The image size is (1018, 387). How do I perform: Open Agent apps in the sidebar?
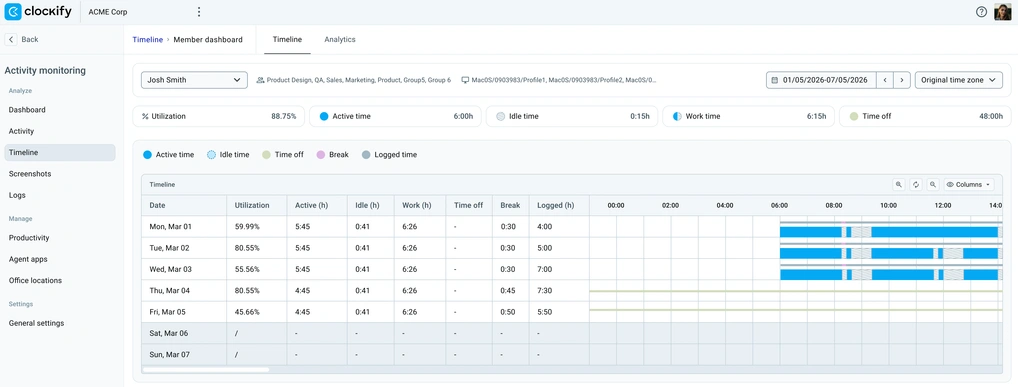coord(28,259)
